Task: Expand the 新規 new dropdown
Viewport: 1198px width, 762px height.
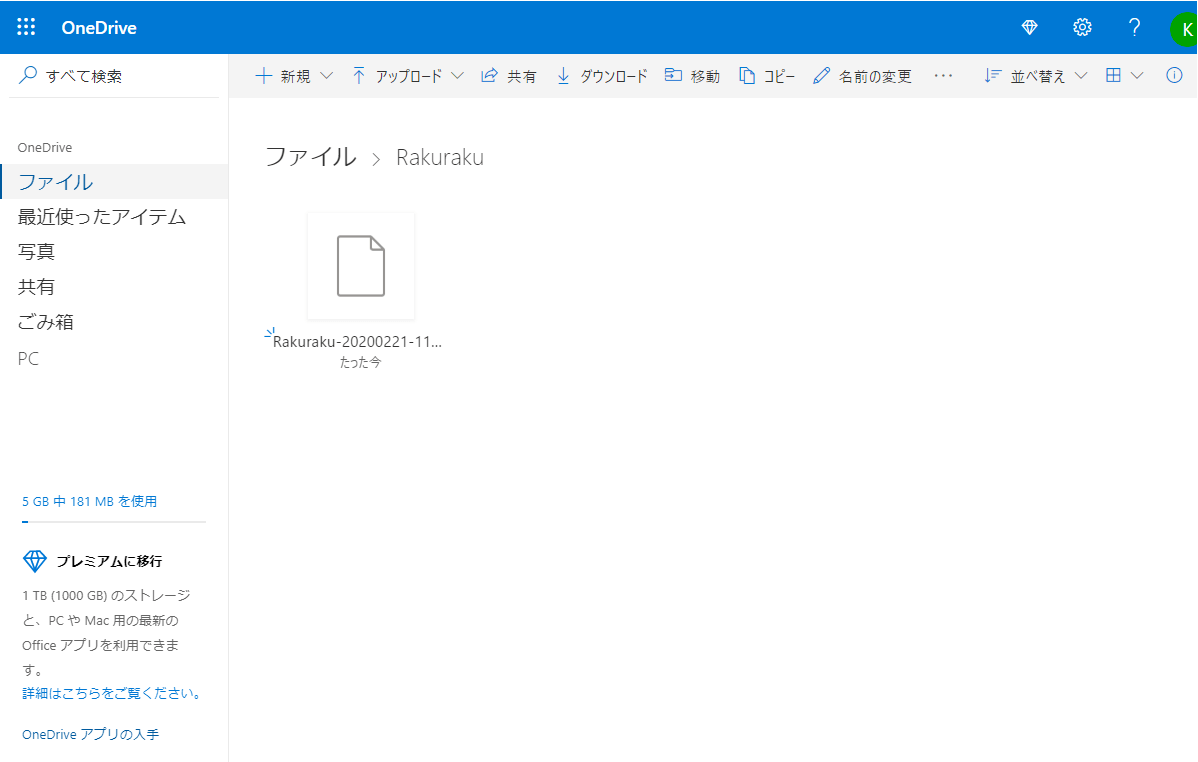Action: [x=294, y=76]
